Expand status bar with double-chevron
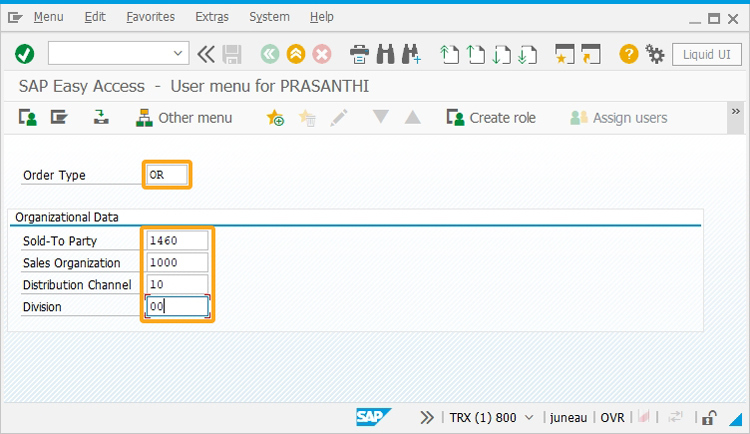Image resolution: width=750 pixels, height=434 pixels. (427, 418)
